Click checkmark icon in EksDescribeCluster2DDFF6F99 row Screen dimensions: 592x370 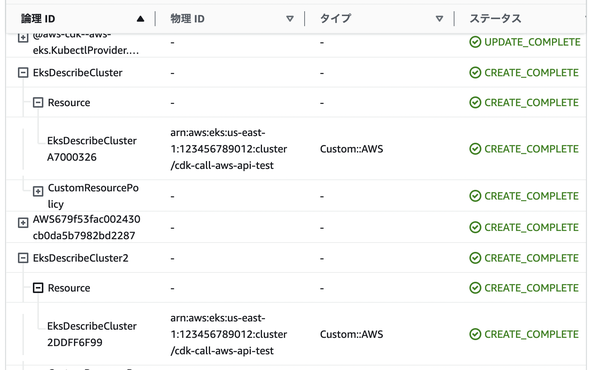pos(475,334)
